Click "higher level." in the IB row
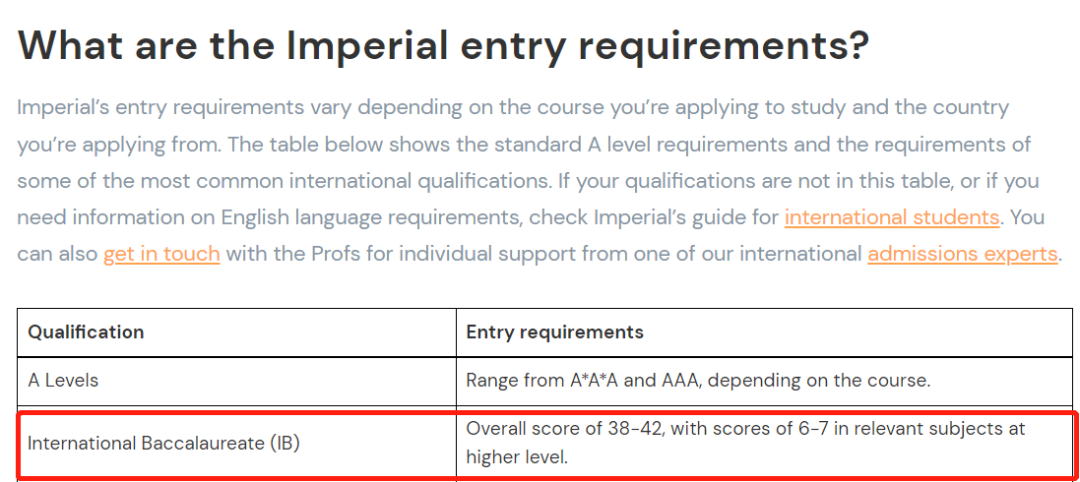 [x=517, y=457]
